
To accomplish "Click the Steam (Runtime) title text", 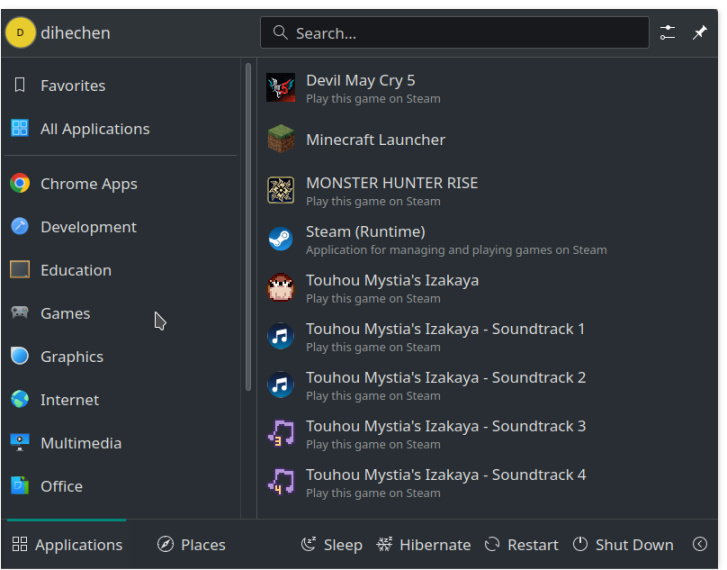I will click(365, 231).
